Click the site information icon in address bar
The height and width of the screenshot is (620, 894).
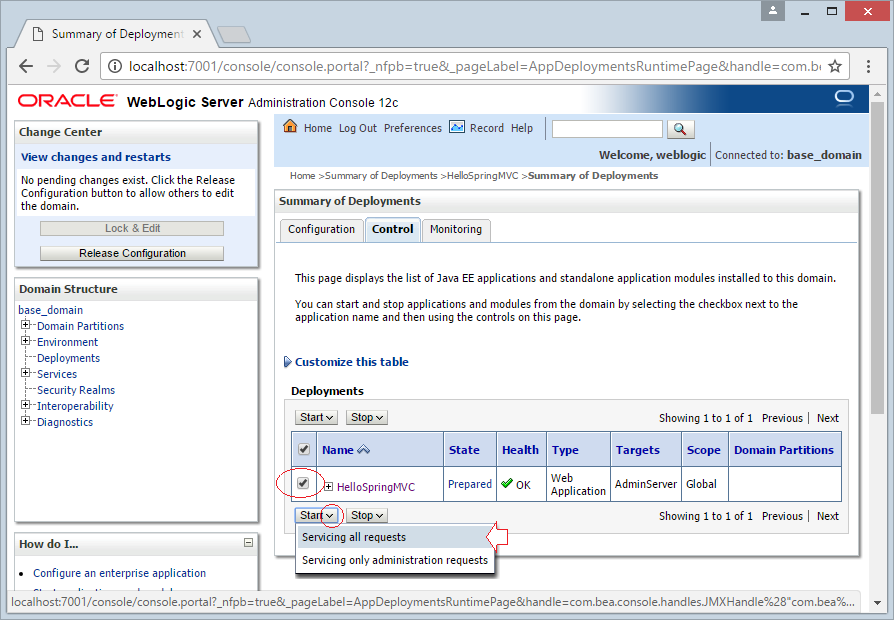click(x=115, y=66)
